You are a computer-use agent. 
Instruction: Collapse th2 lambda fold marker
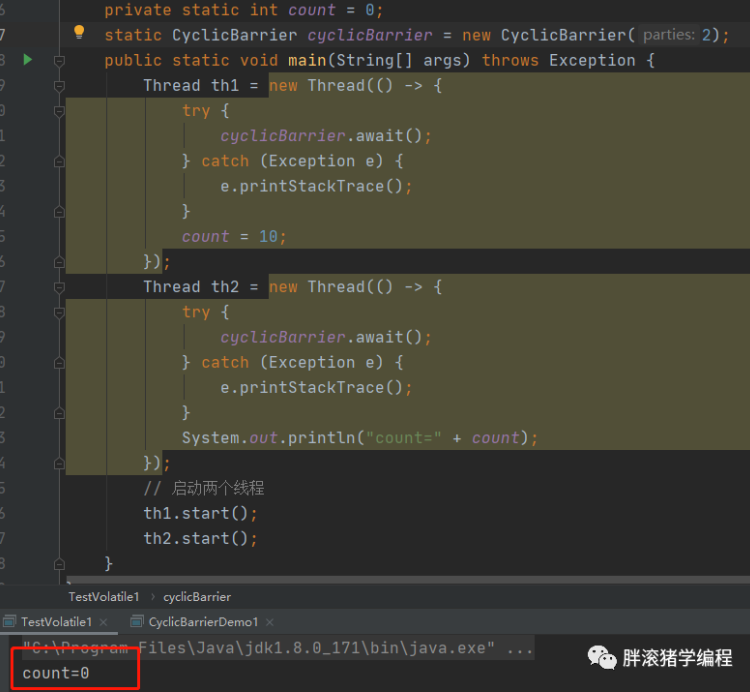[59, 287]
